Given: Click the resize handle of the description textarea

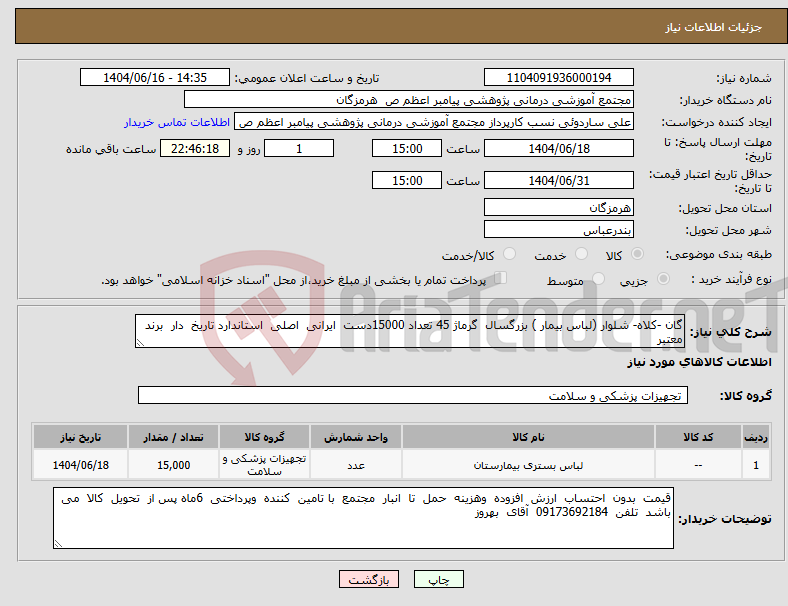Looking at the screenshot, I should 140,343.
